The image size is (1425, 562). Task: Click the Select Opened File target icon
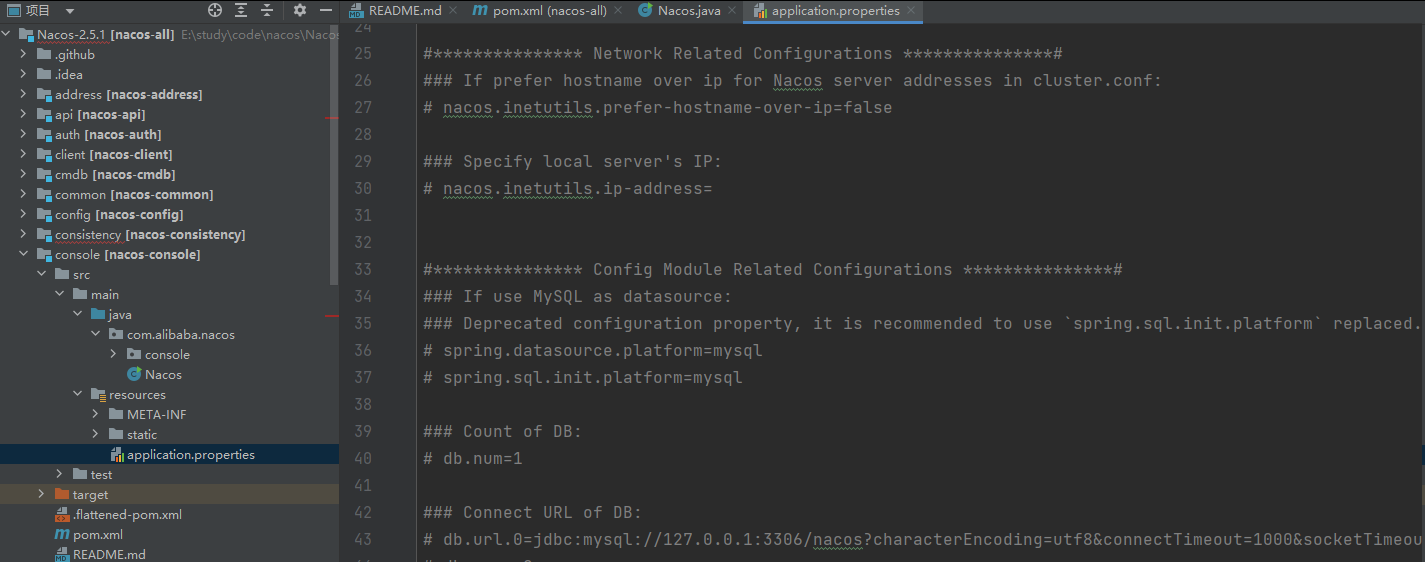pyautogui.click(x=215, y=11)
